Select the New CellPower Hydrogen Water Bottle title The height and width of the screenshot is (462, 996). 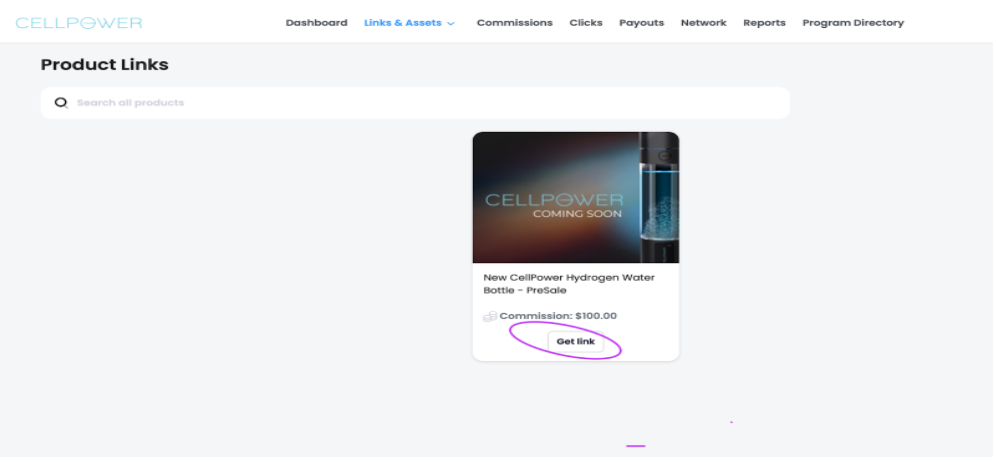[x=569, y=284]
